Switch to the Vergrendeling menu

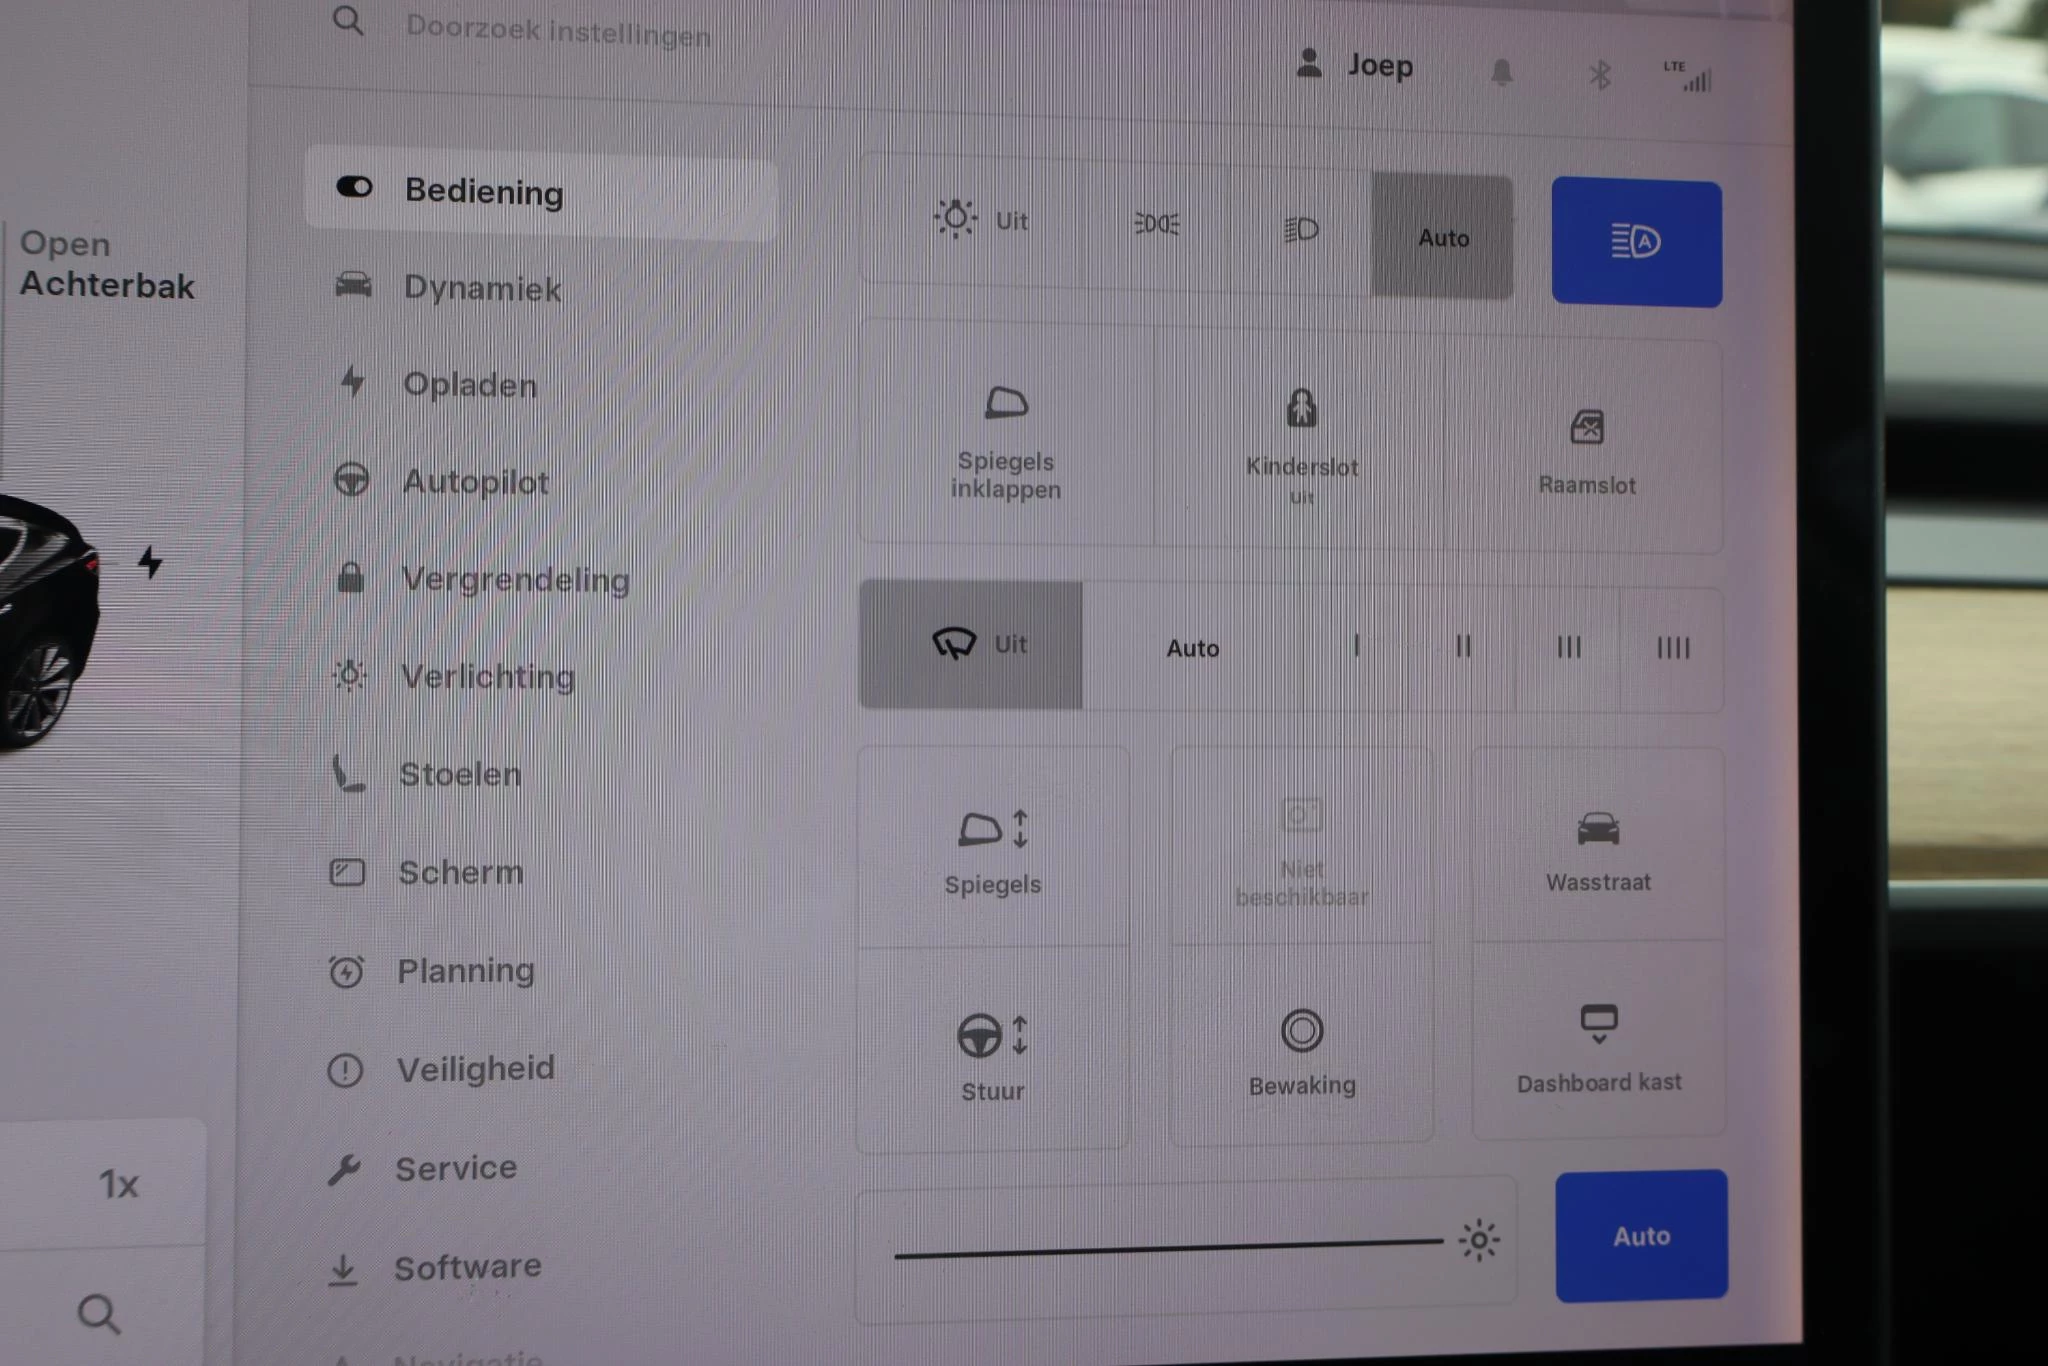click(x=514, y=579)
